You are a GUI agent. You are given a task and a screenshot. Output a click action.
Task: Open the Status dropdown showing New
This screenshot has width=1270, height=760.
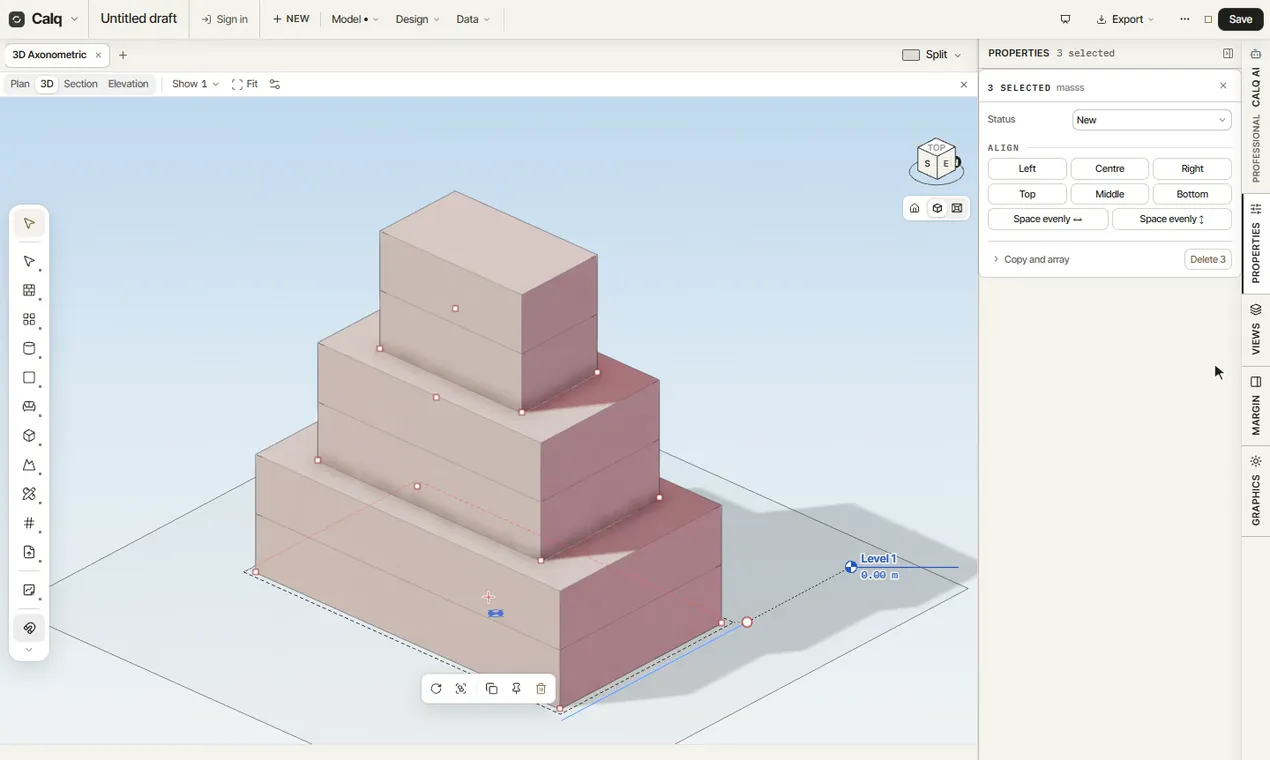coord(1151,120)
